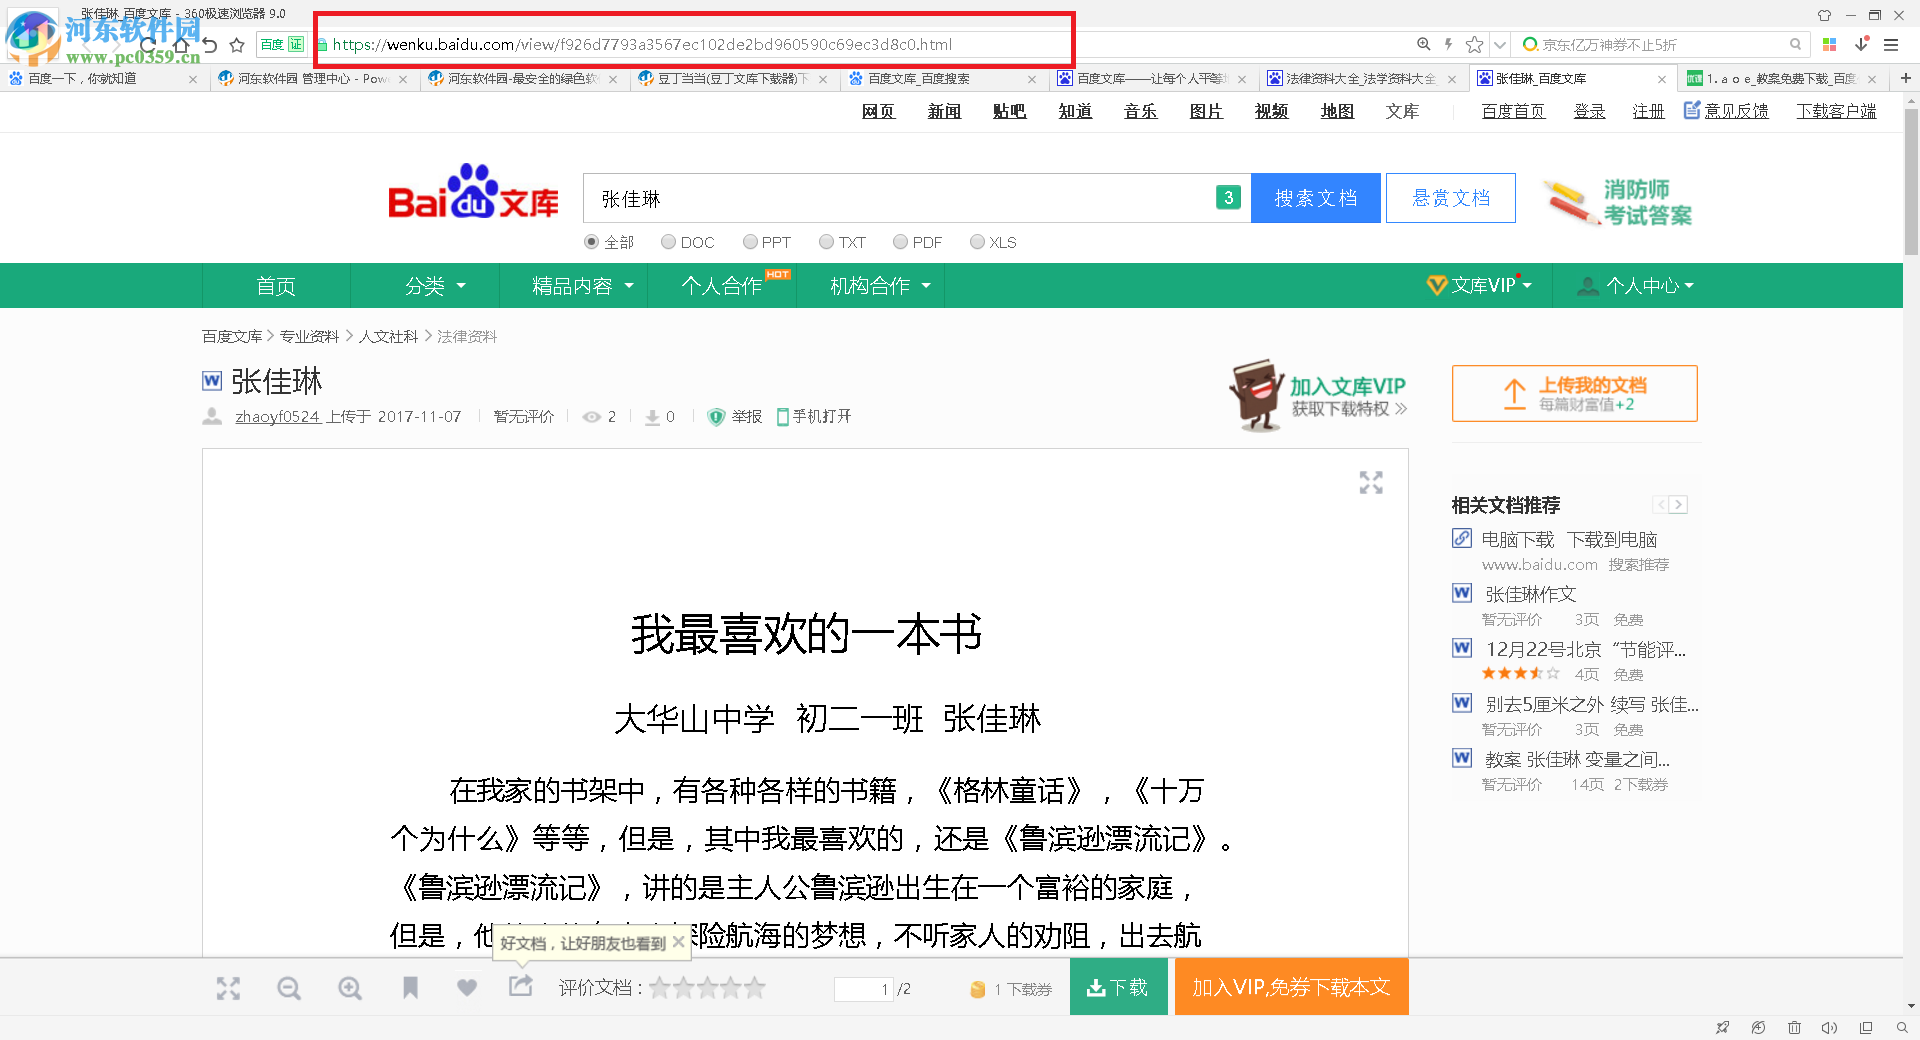Like the document via heart icon

pos(466,988)
